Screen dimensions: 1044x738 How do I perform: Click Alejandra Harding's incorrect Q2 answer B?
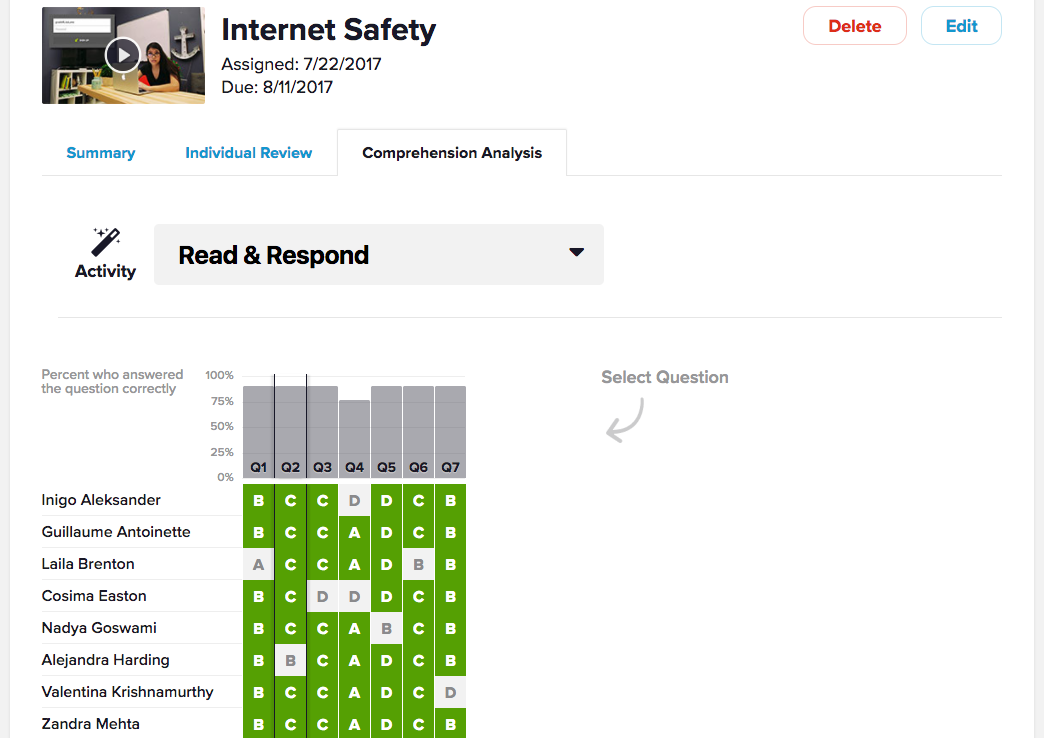pyautogui.click(x=290, y=660)
